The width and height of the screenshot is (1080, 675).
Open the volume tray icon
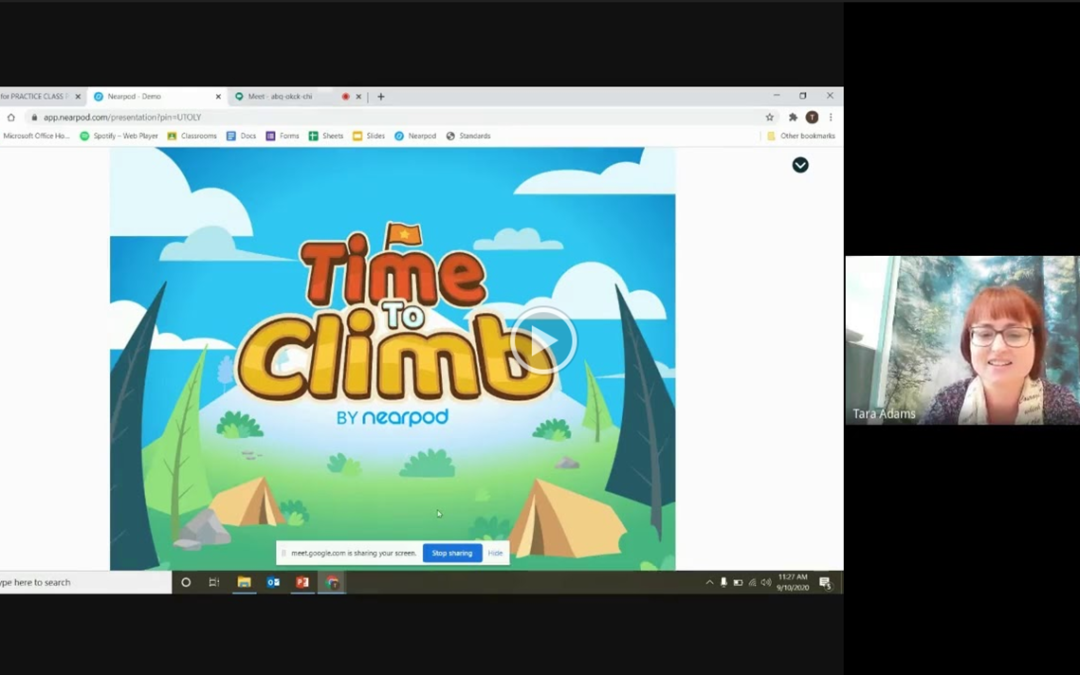pyautogui.click(x=766, y=583)
